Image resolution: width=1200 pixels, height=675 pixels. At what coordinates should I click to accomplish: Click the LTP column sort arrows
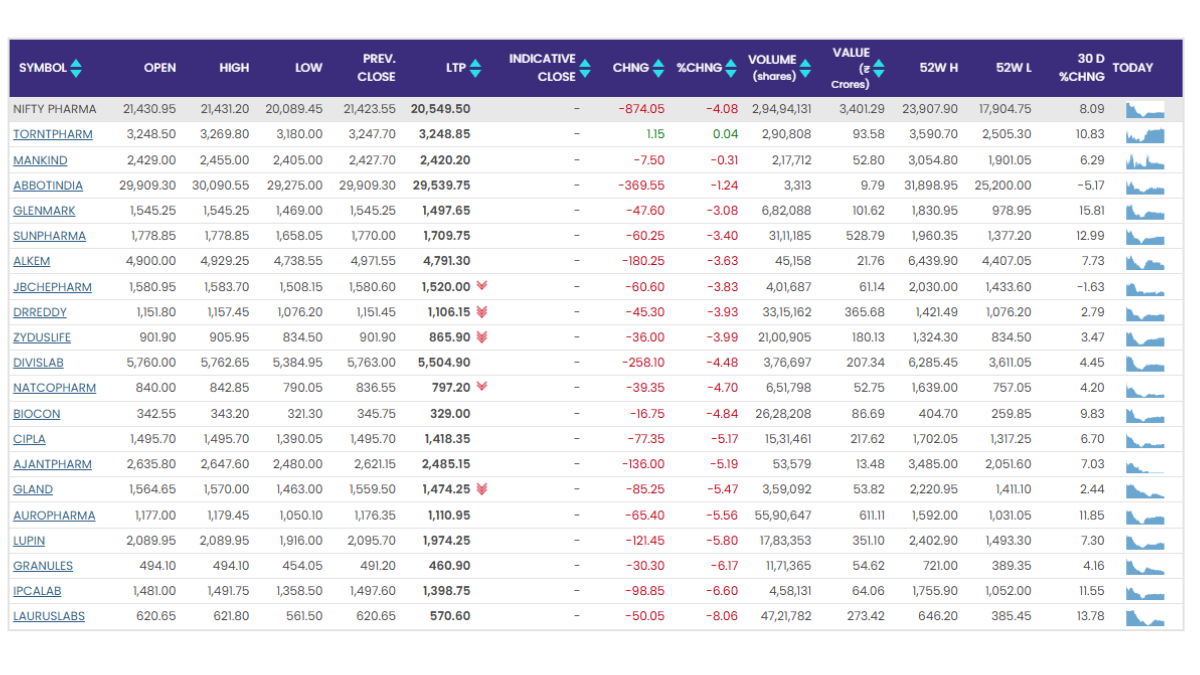click(475, 68)
